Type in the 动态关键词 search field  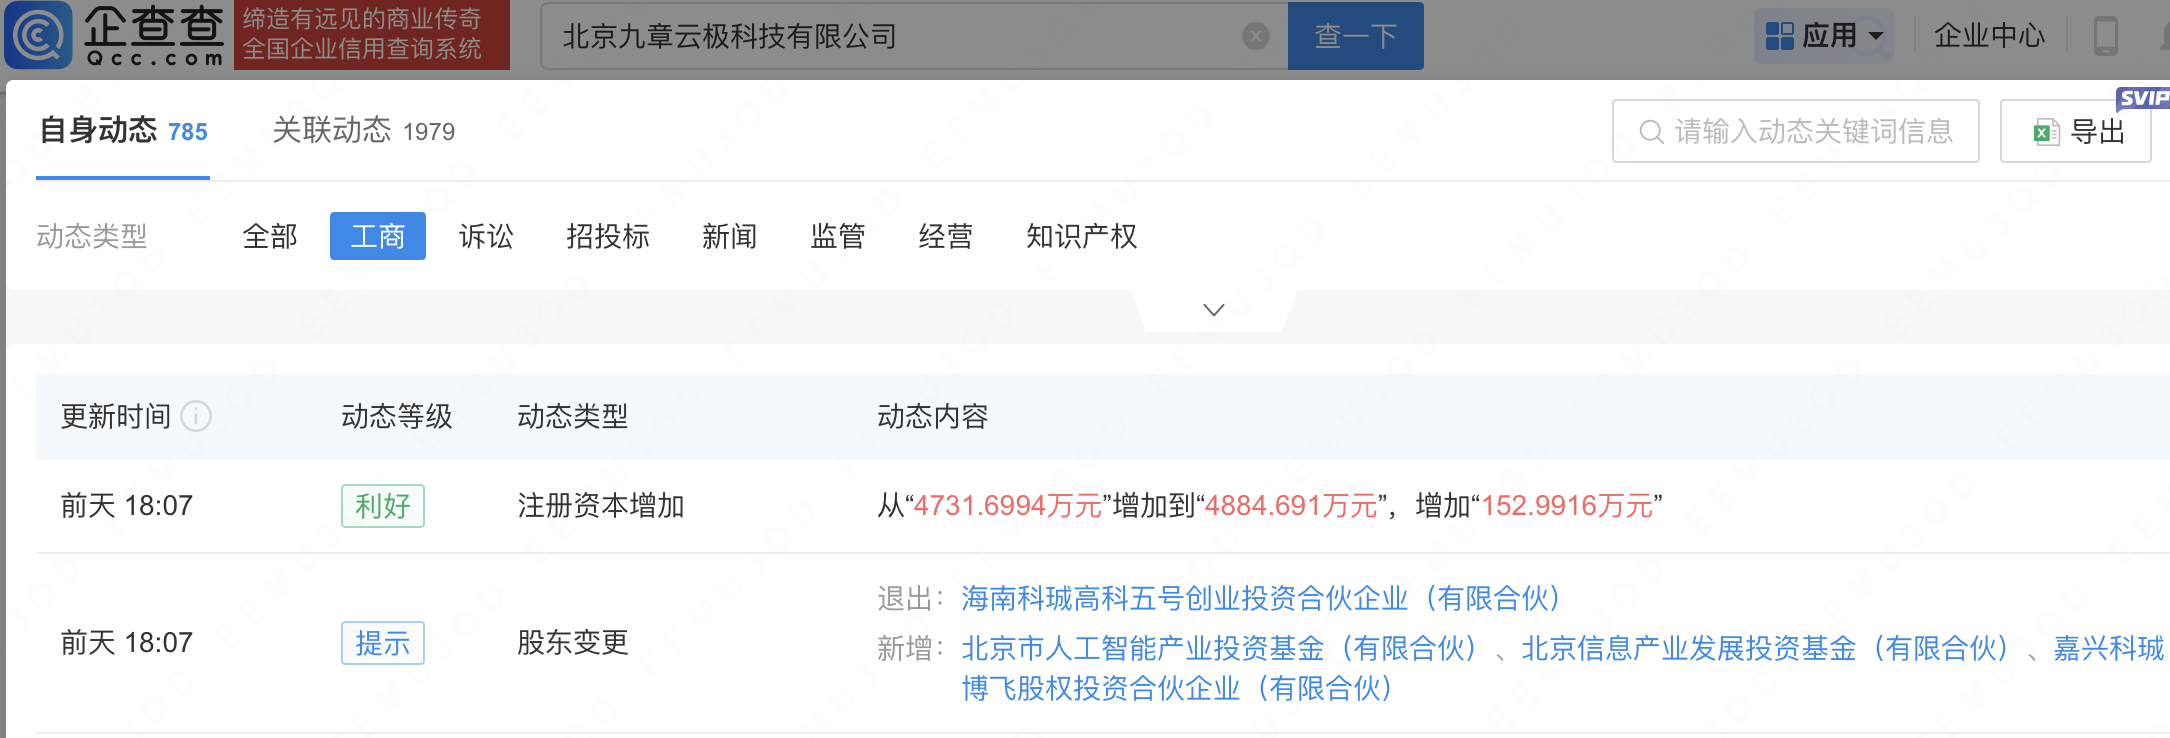click(x=1810, y=131)
